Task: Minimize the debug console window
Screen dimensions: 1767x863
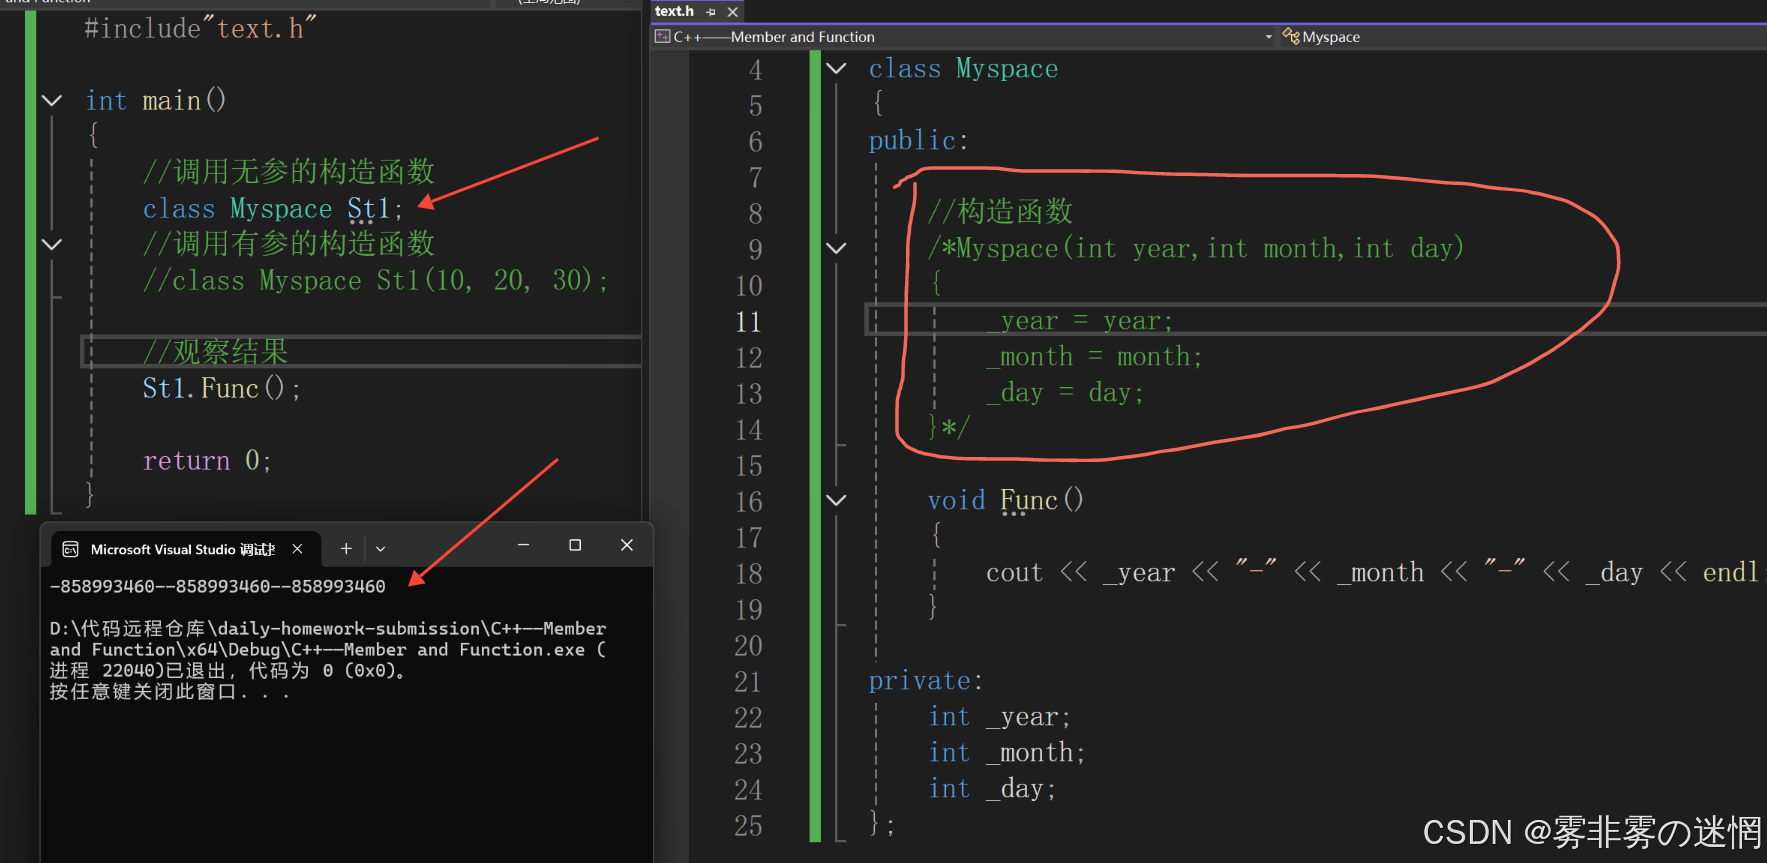Action: click(523, 545)
